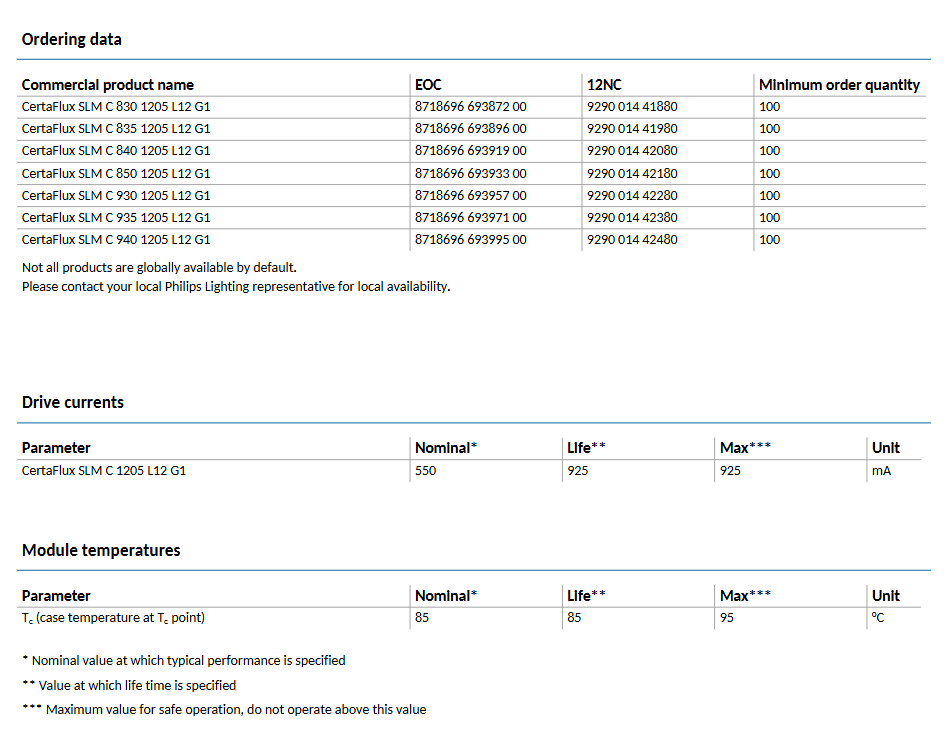Select 'CertaFlux SLM C 940 1205 L12 G1'
This screenshot has width=948, height=749.
116,239
